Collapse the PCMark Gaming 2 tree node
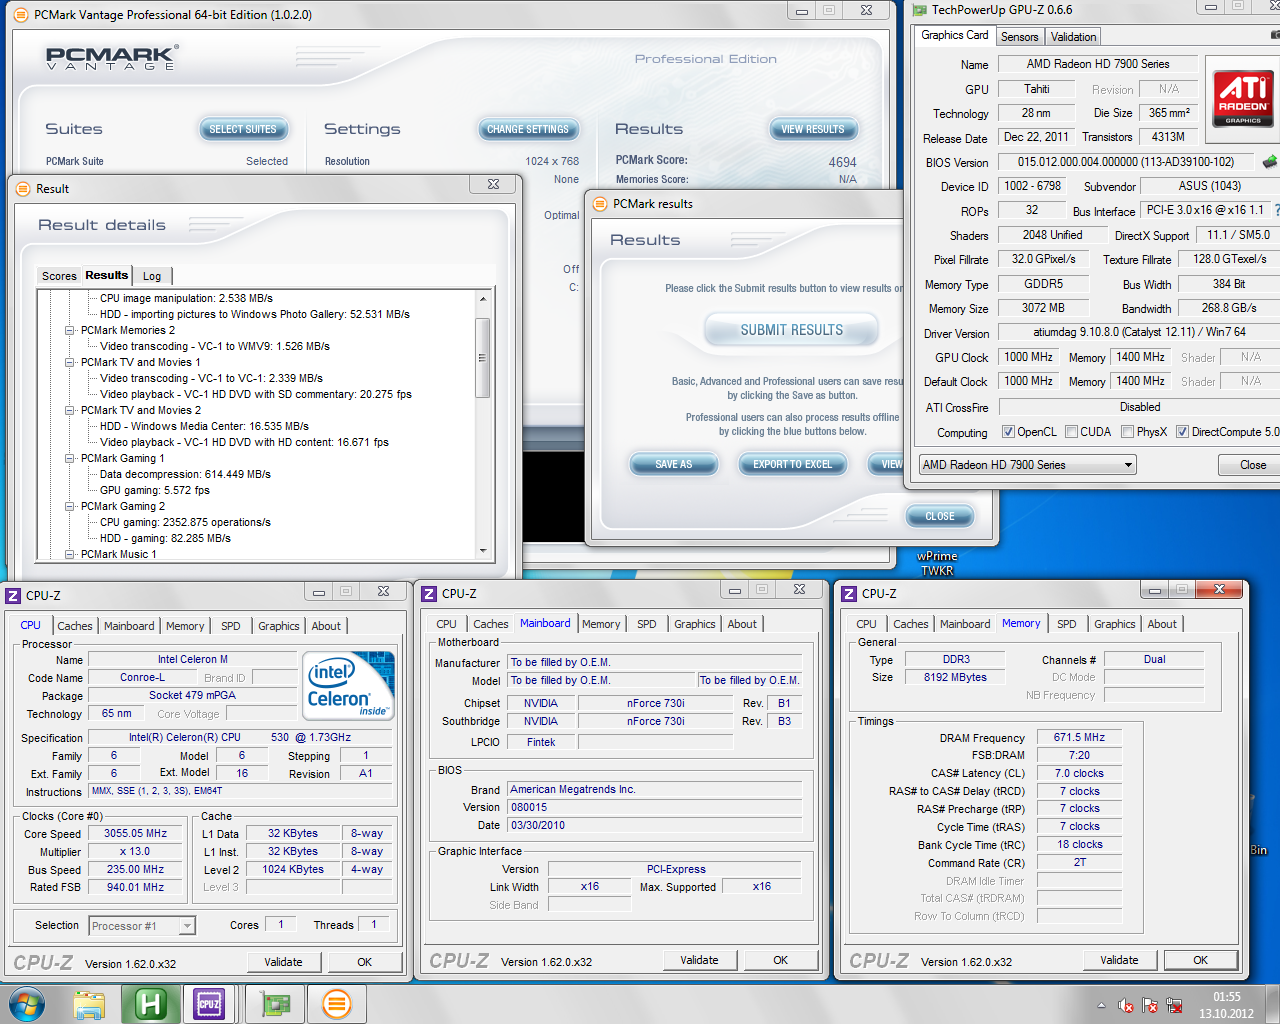This screenshot has width=1280, height=1024. 70,506
